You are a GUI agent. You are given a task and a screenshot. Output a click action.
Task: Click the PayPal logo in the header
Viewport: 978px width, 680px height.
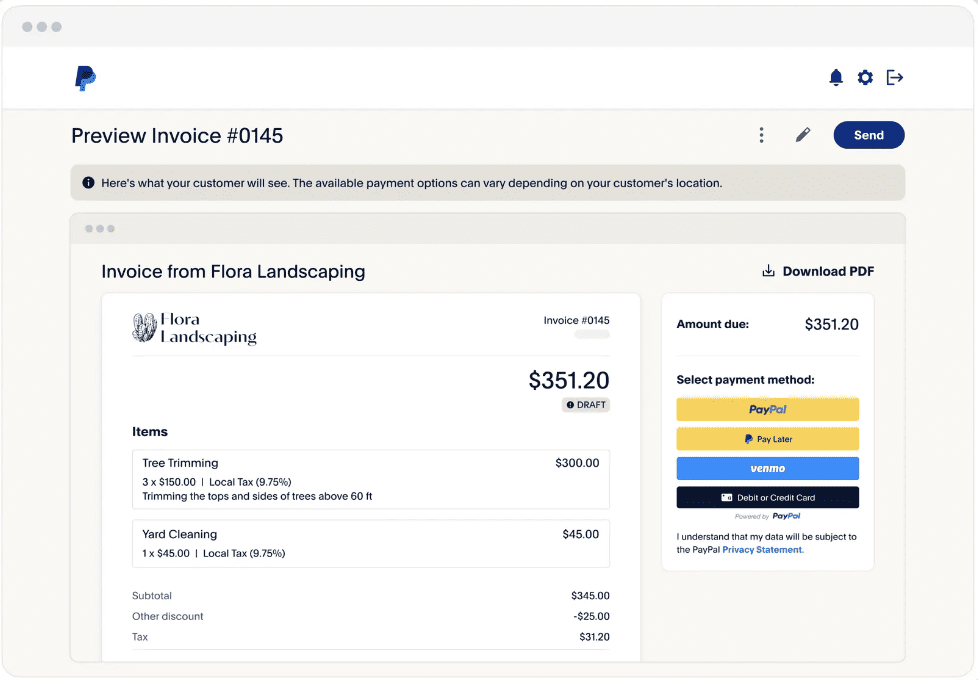pyautogui.click(x=85, y=78)
